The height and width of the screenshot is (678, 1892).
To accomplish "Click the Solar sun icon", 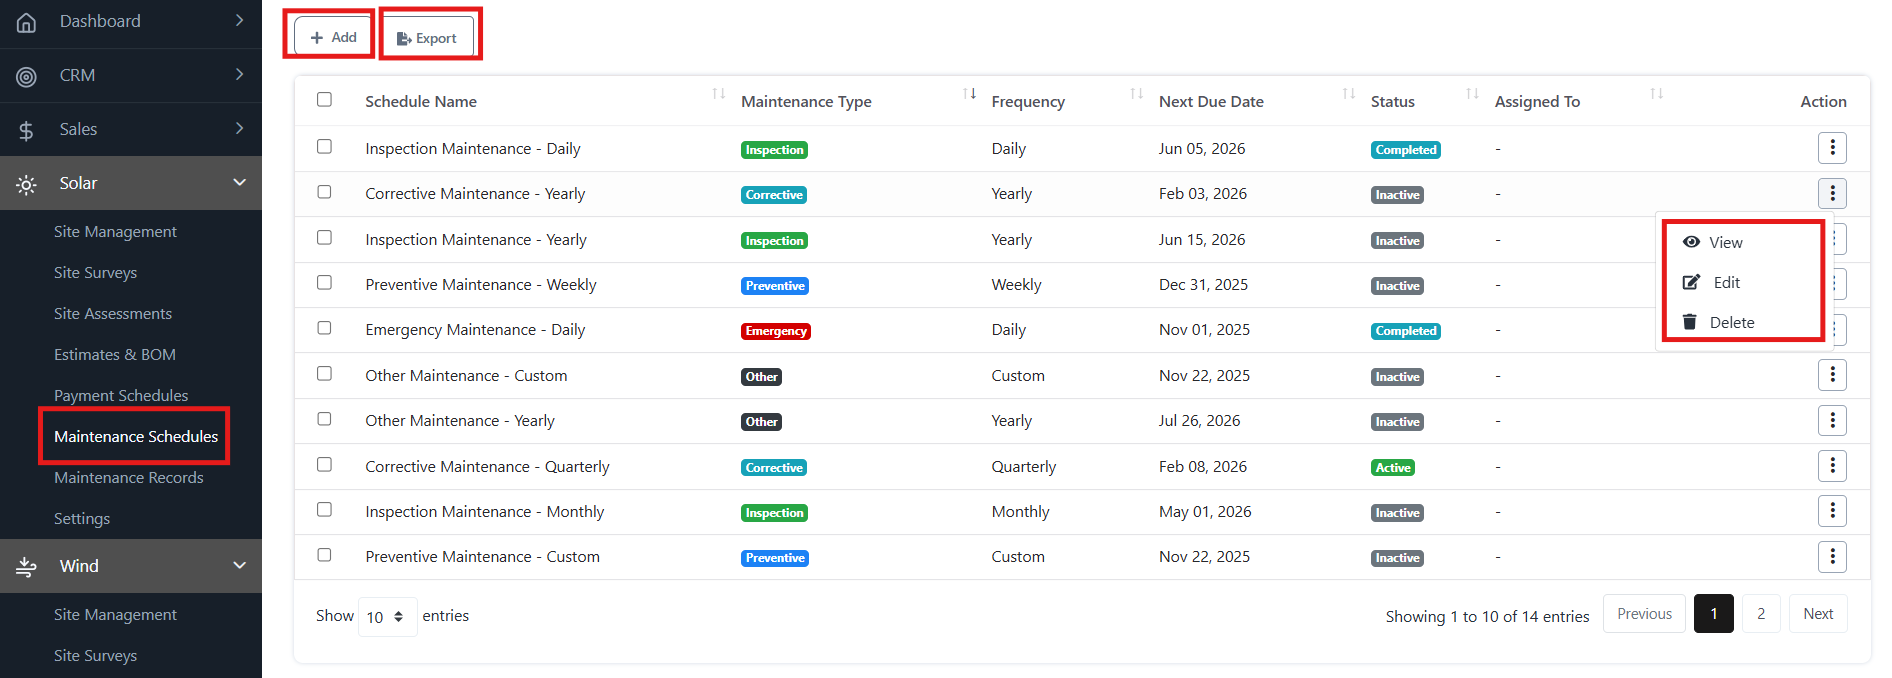I will pos(27,184).
